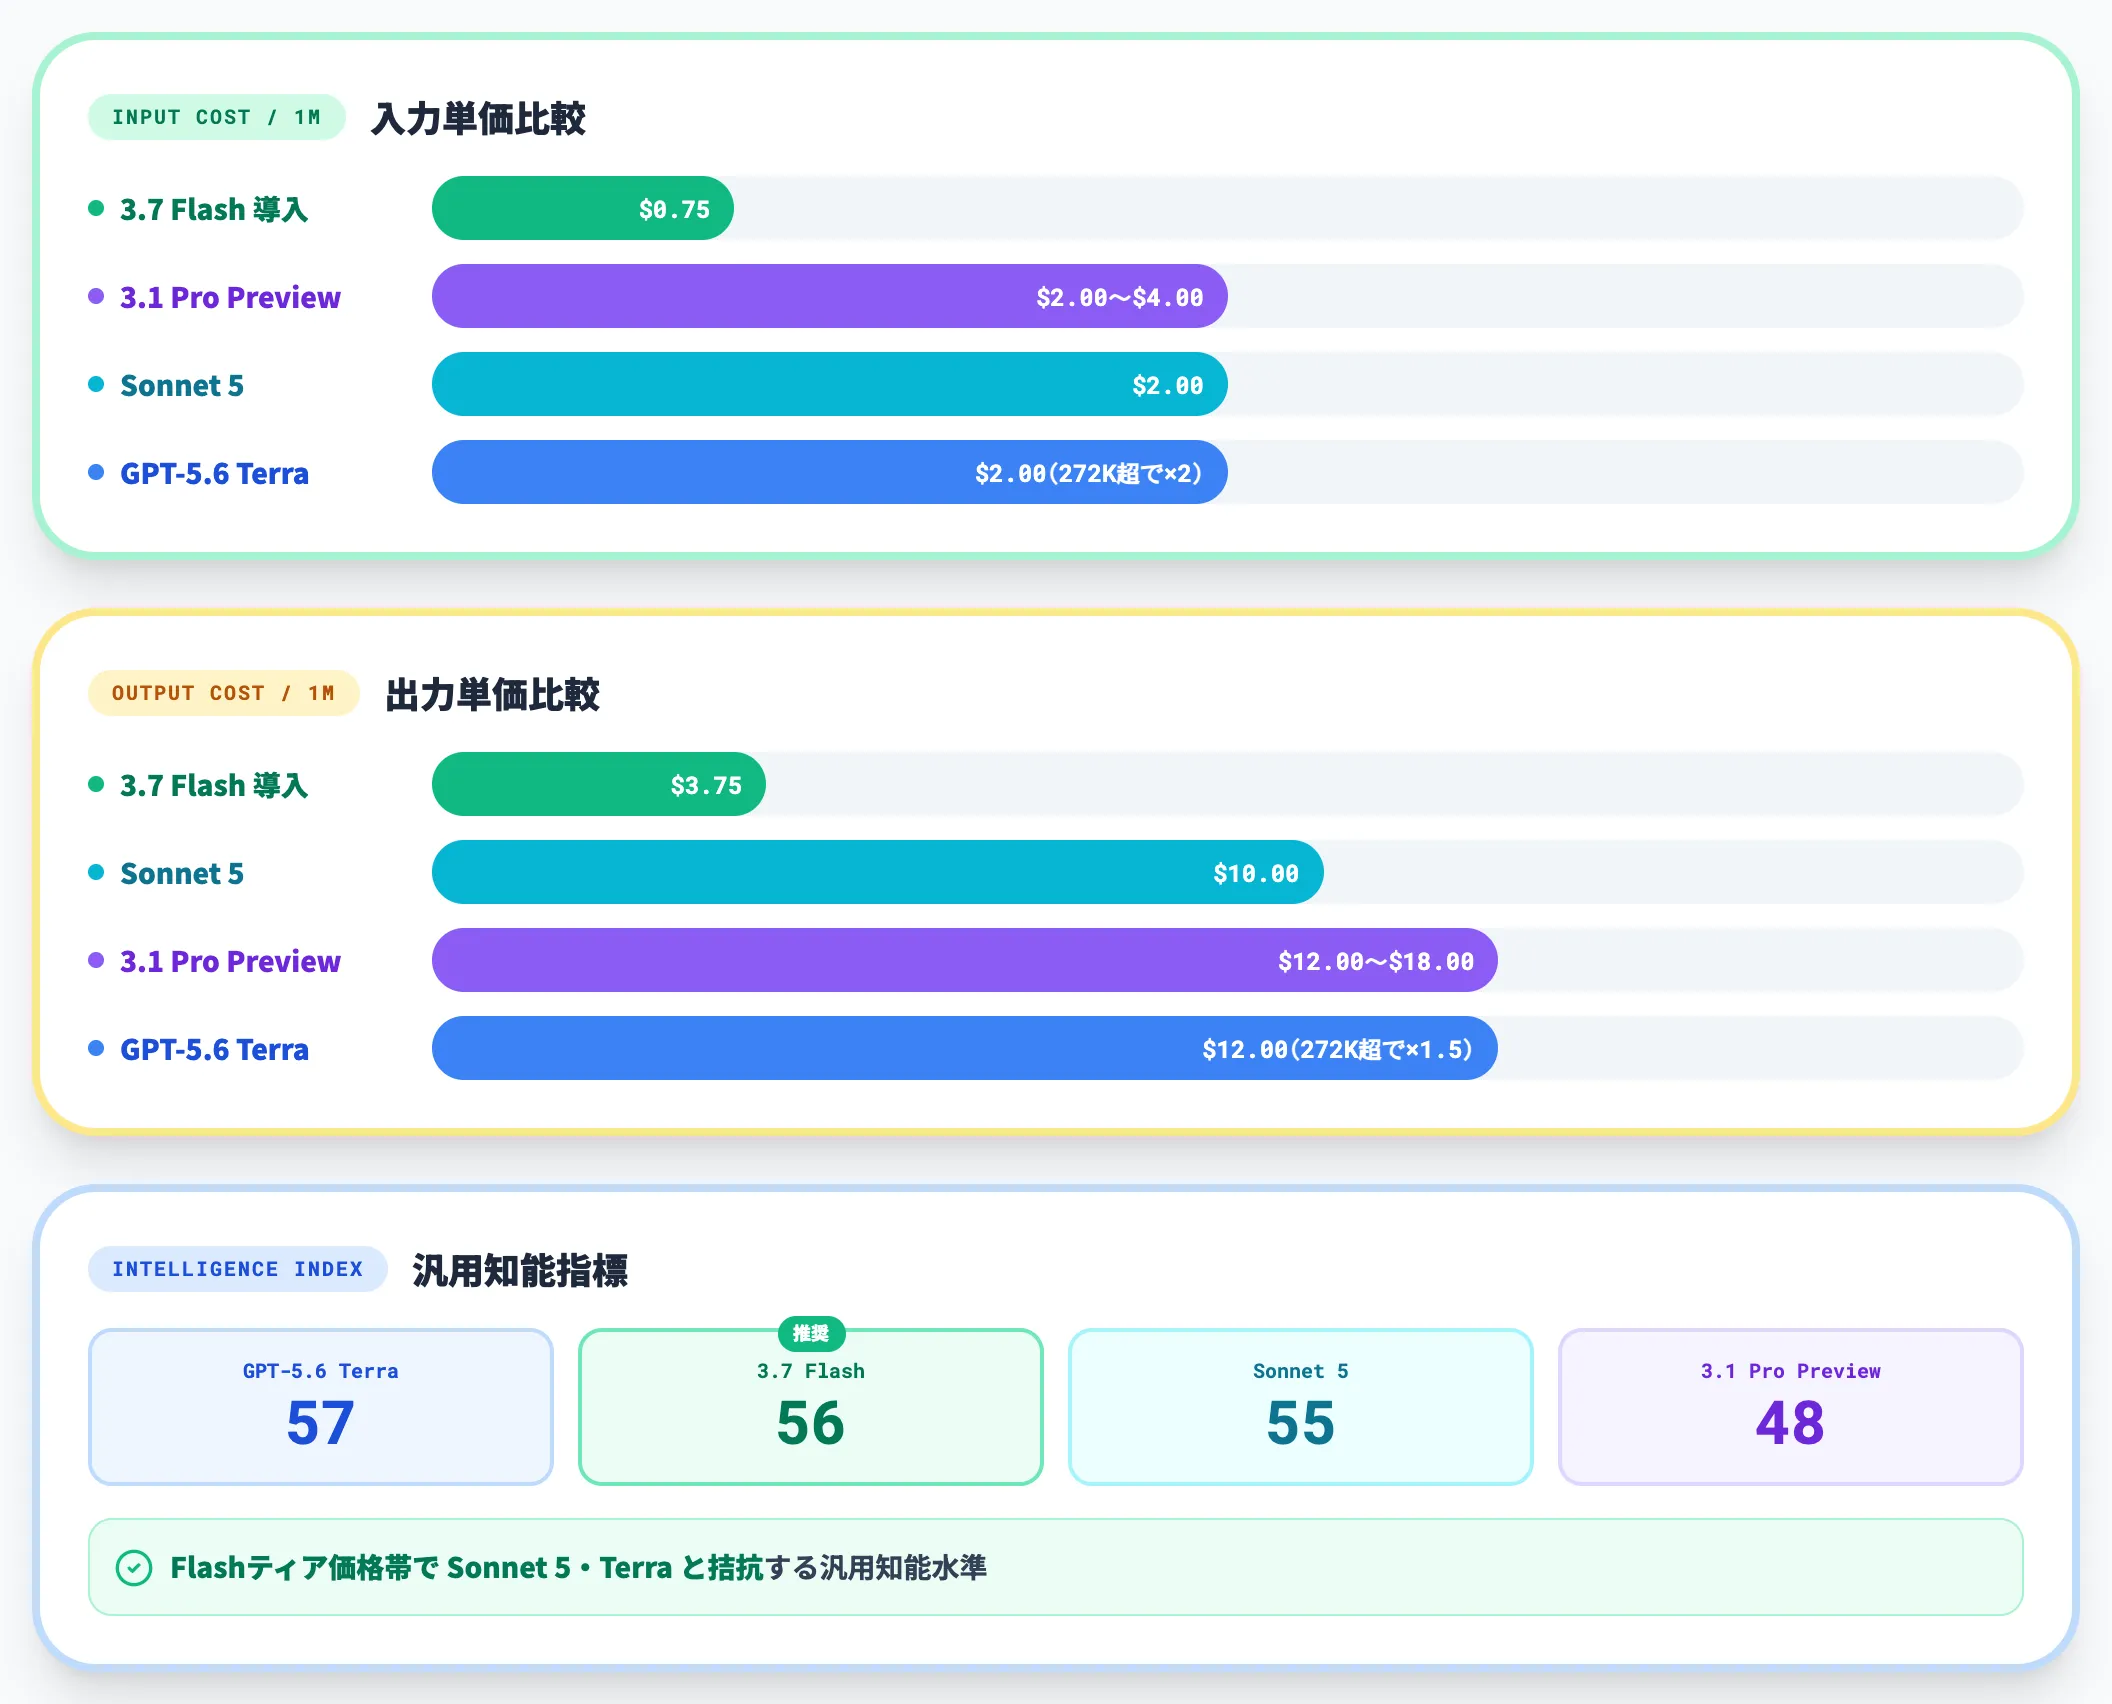Open the Sonnet 5 score card
The height and width of the screenshot is (1704, 2112).
coord(1301,1407)
